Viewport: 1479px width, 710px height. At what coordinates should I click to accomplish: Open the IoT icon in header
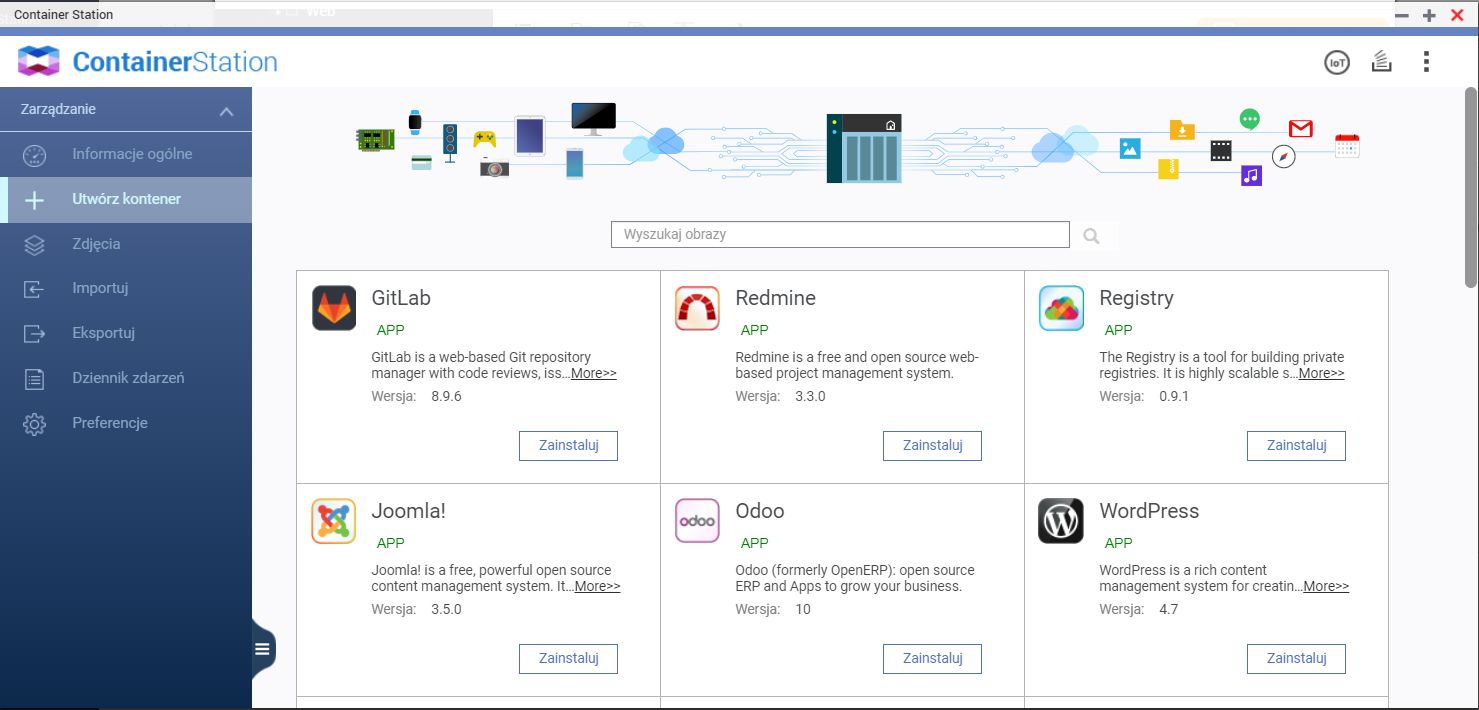(1336, 62)
